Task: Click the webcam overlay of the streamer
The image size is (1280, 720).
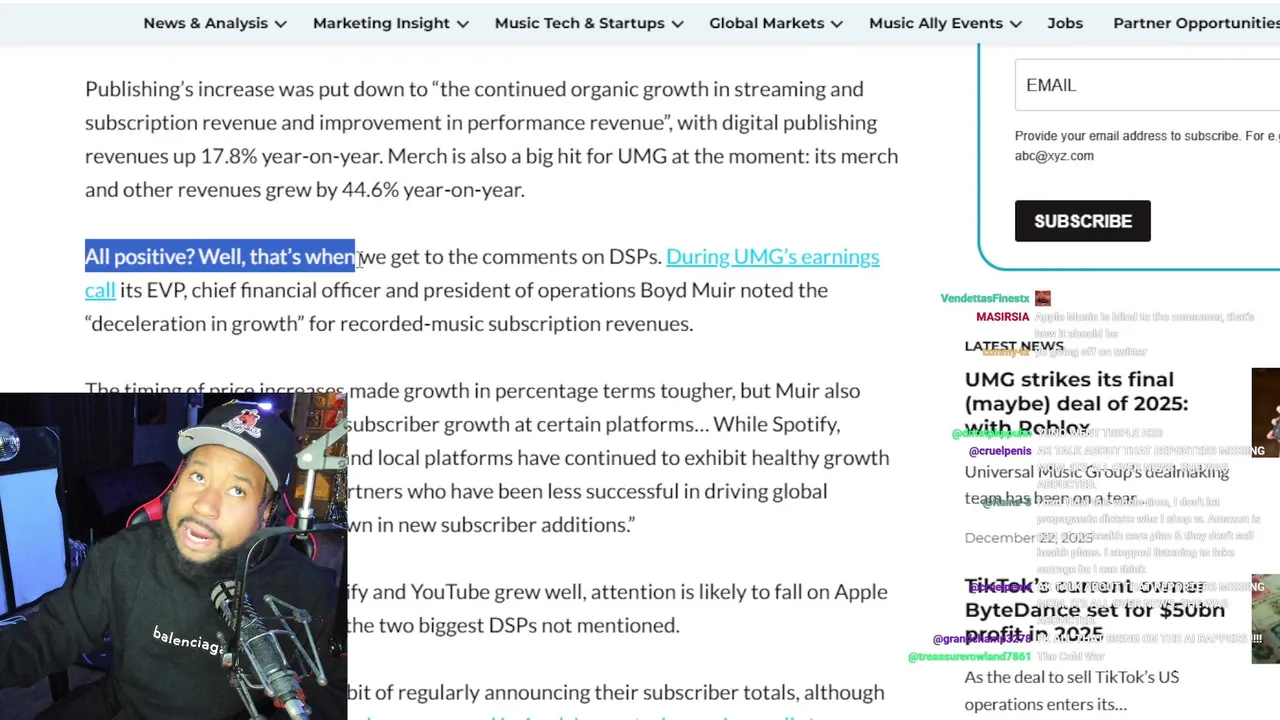Action: pos(173,556)
